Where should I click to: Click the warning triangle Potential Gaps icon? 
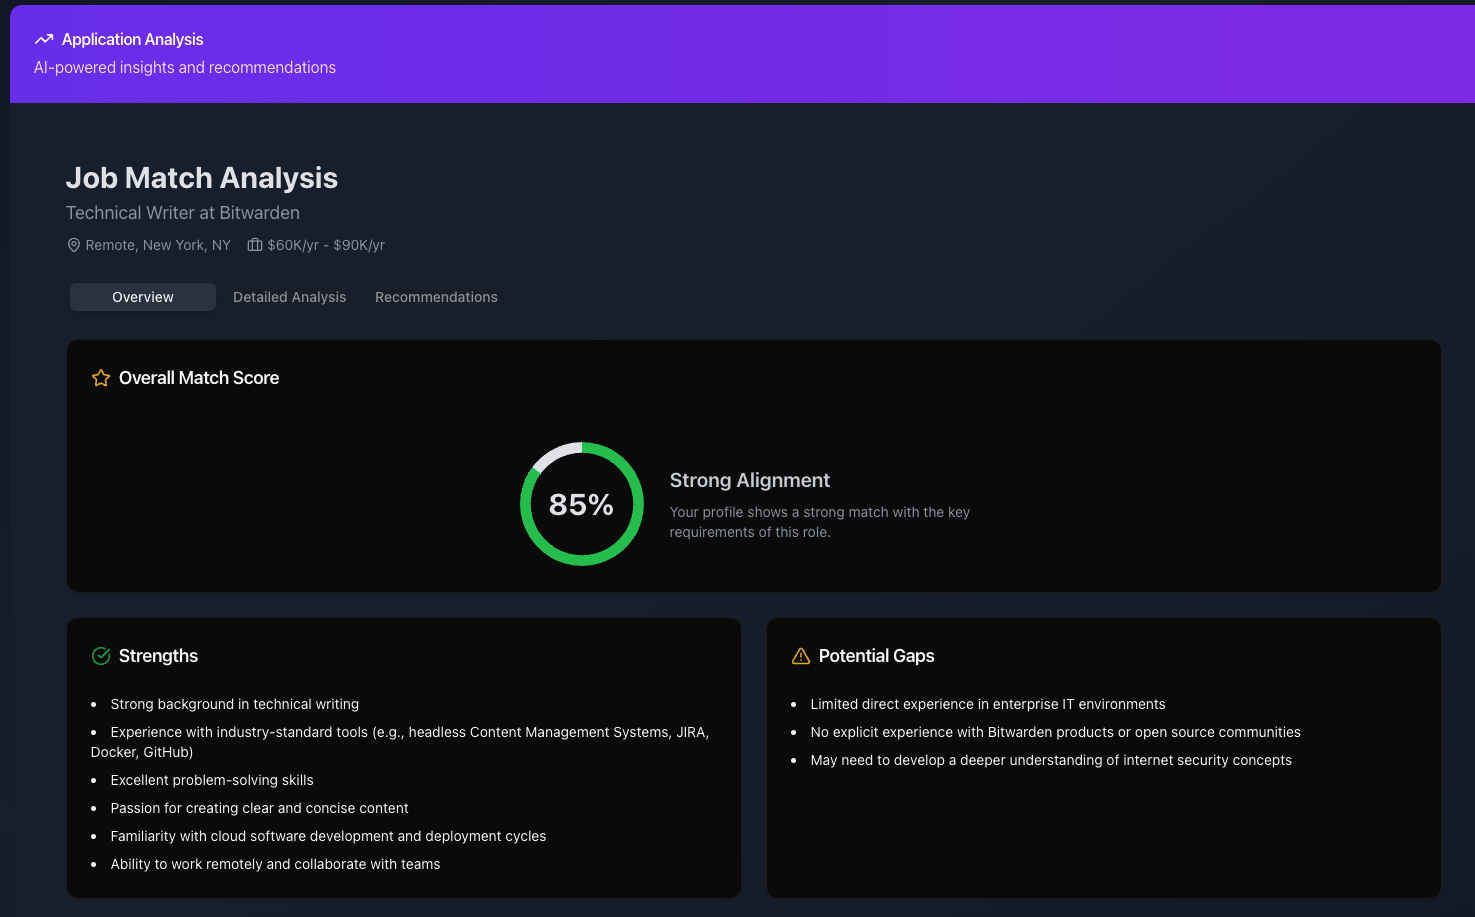coord(801,656)
